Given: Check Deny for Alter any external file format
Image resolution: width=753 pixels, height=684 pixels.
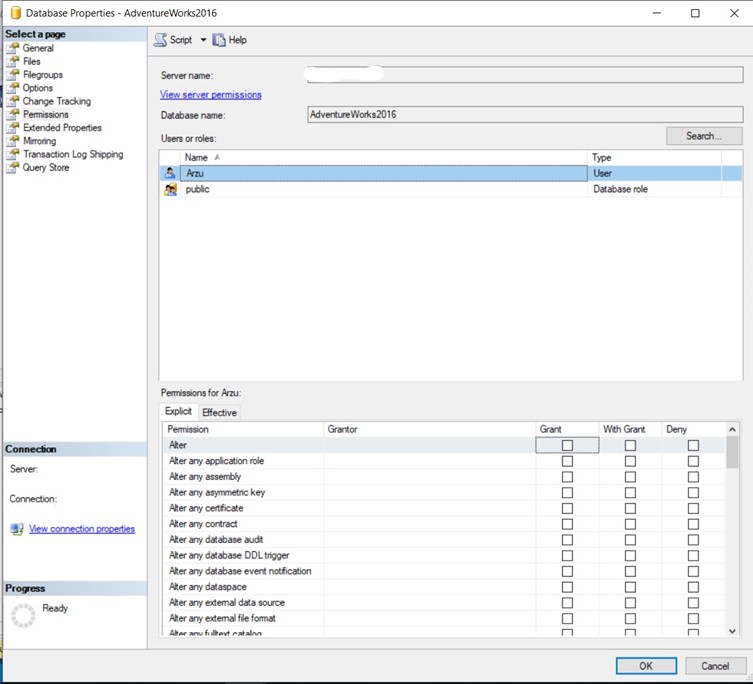Looking at the screenshot, I should point(693,619).
